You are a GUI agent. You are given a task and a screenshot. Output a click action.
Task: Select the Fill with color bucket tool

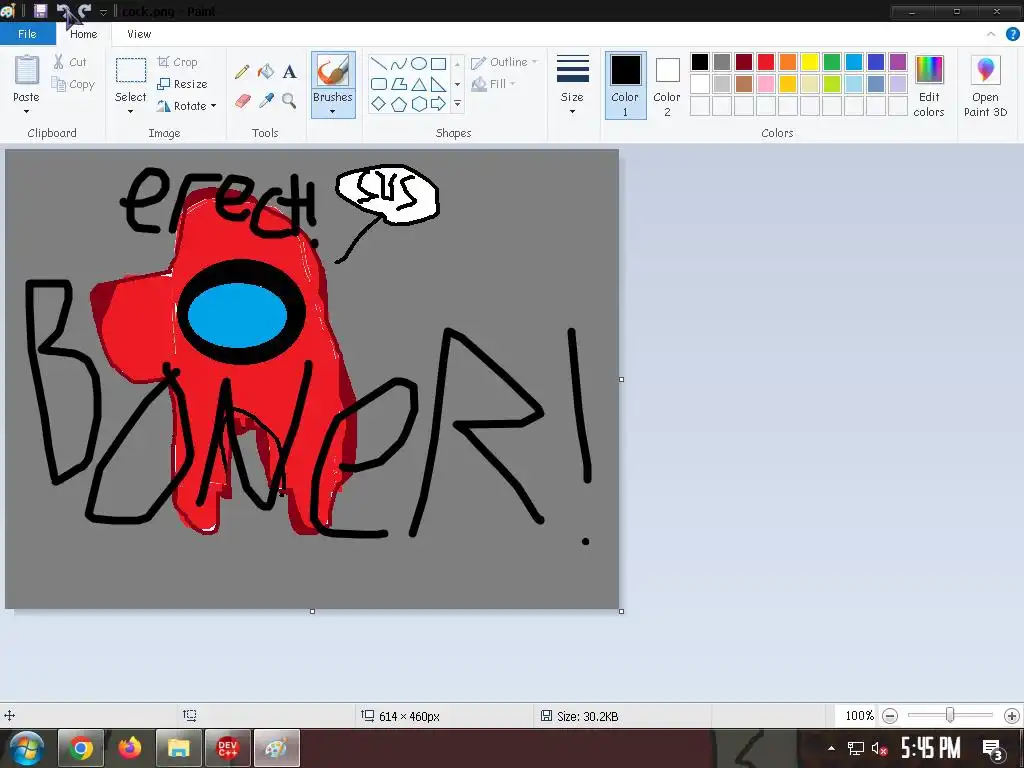(266, 71)
